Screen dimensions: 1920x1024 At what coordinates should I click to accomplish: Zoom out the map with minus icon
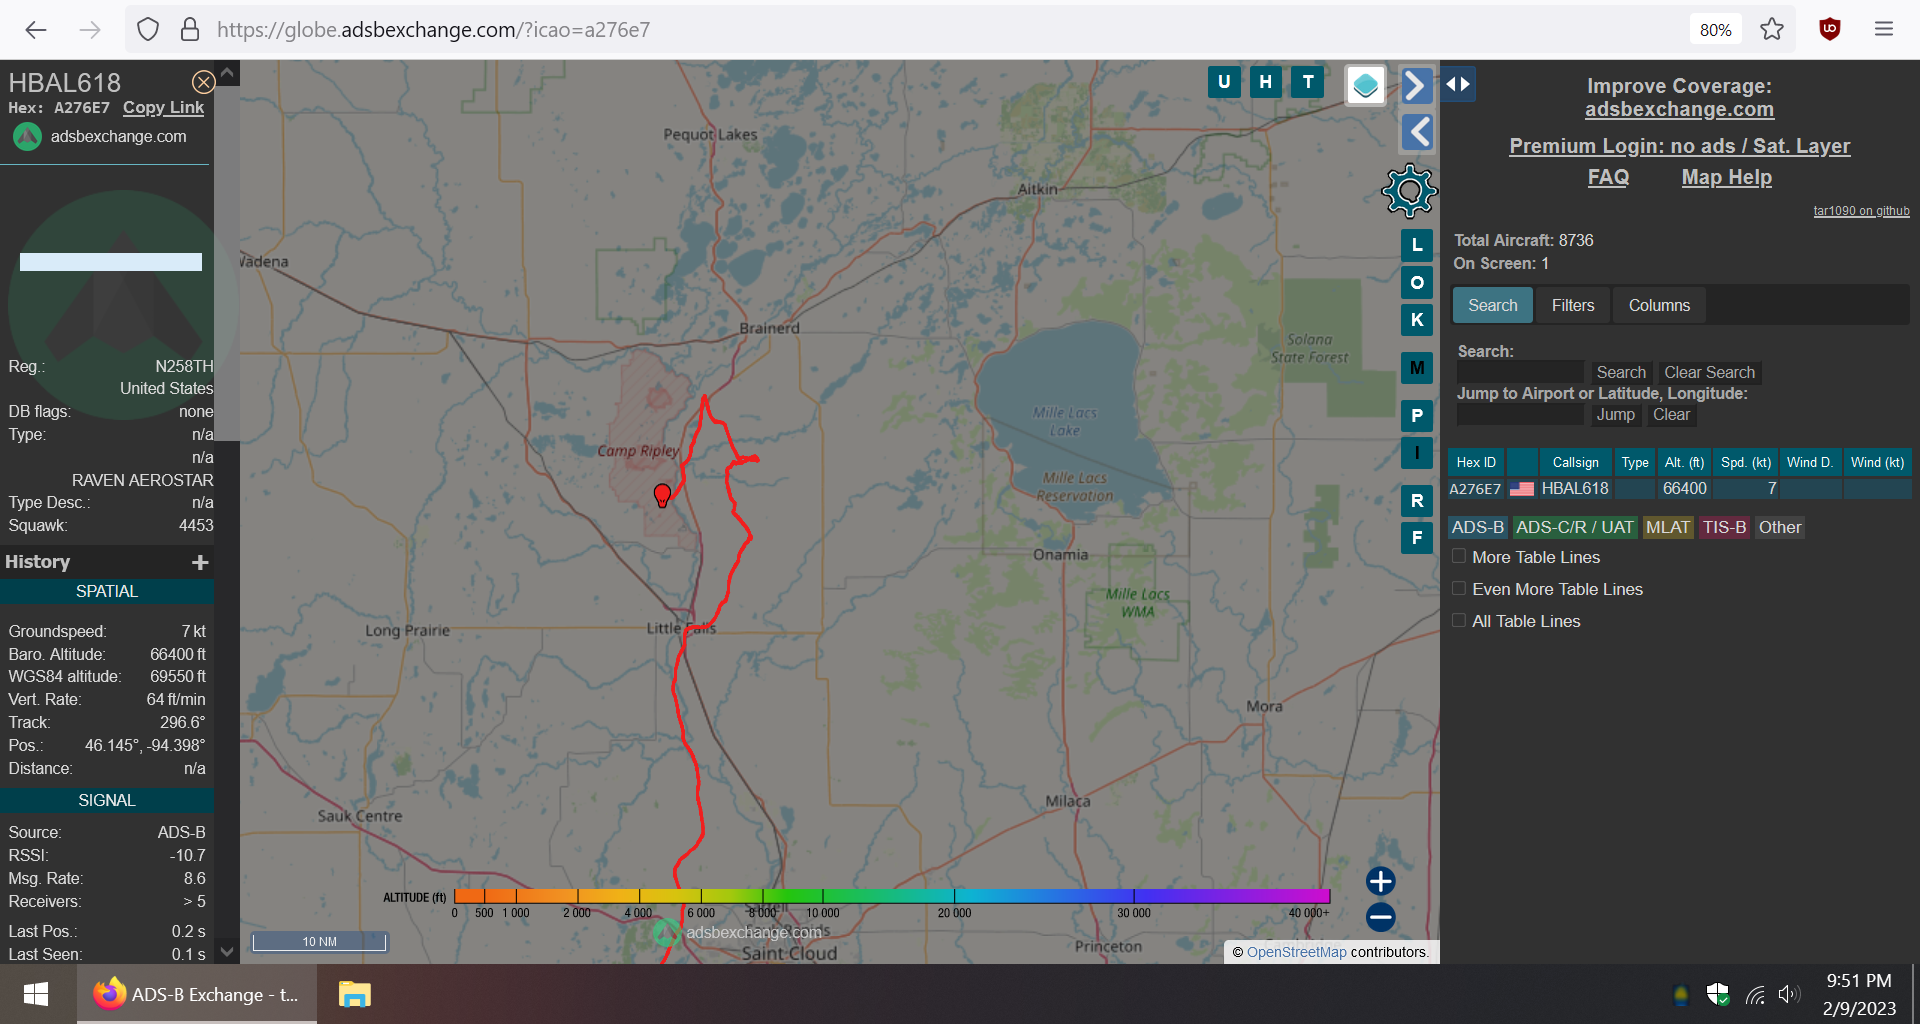coord(1381,917)
